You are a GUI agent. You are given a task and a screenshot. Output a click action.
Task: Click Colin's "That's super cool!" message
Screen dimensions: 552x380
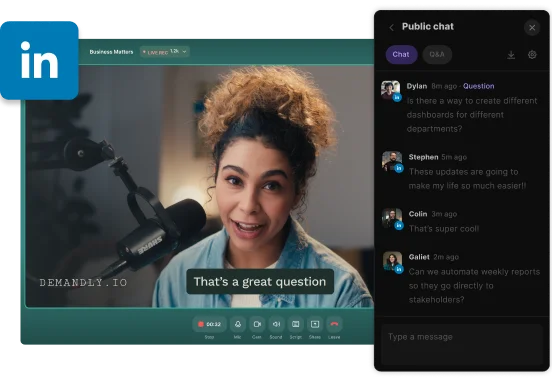(444, 229)
